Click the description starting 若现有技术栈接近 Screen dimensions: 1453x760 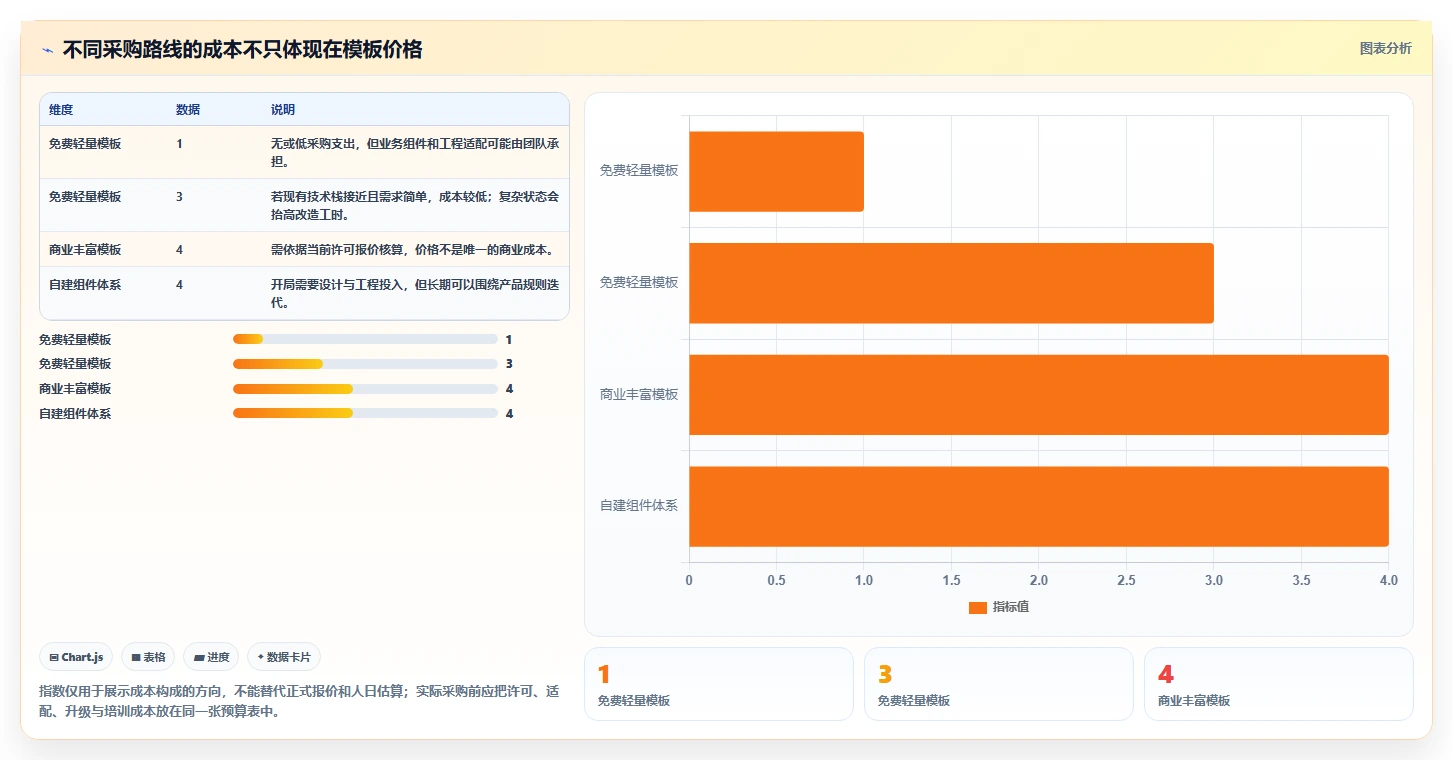point(415,205)
